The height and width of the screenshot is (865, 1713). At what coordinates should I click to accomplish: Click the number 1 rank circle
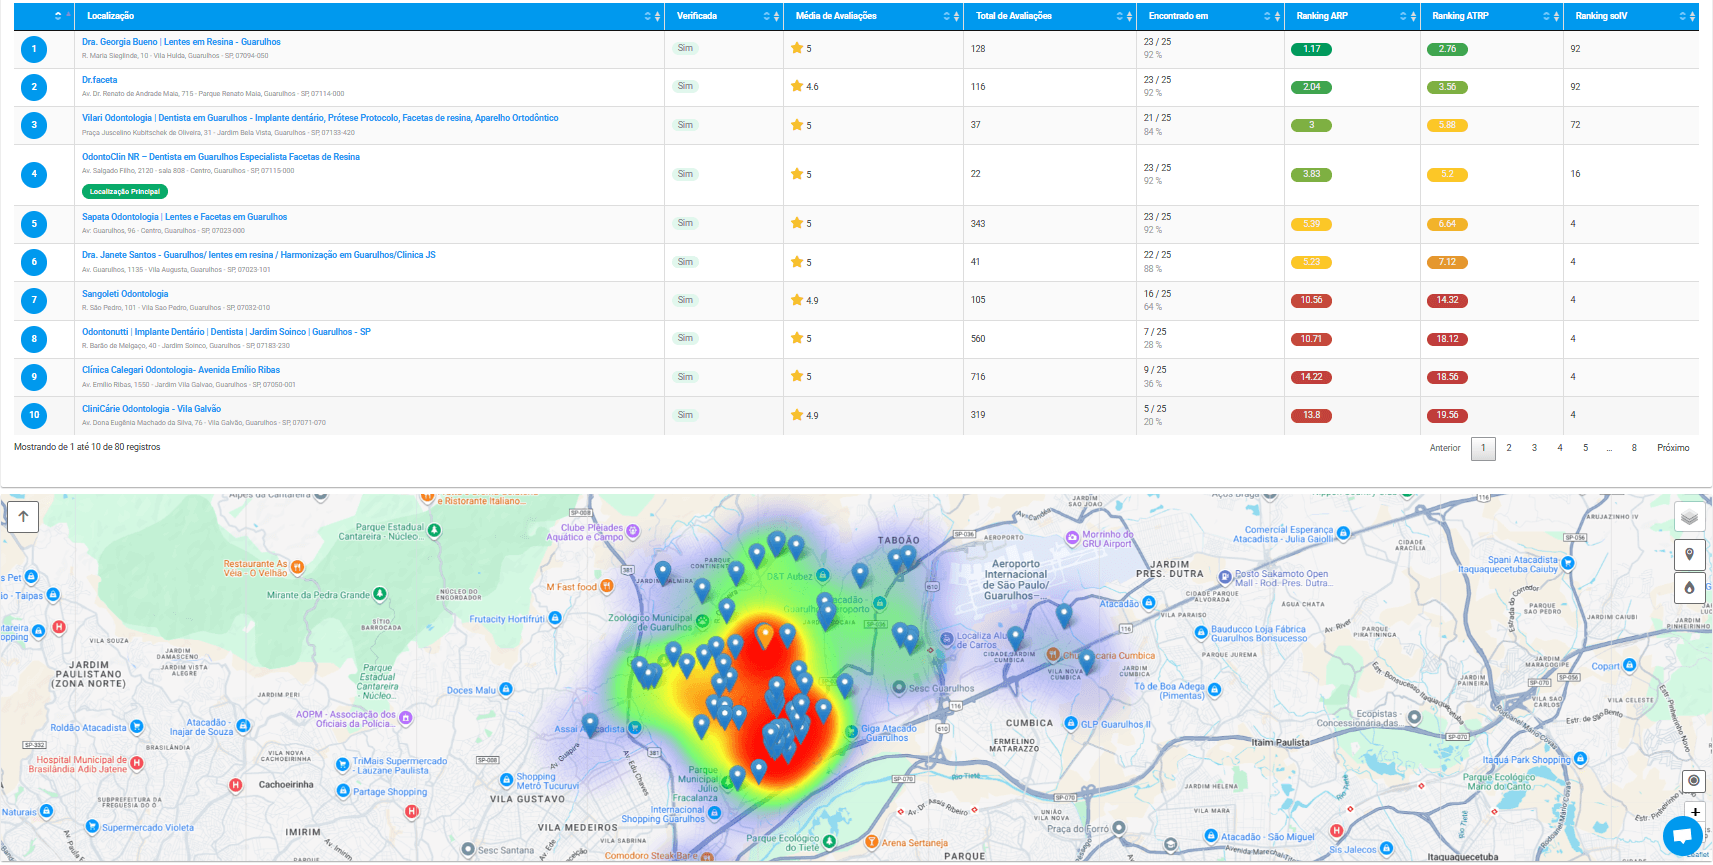tap(34, 49)
